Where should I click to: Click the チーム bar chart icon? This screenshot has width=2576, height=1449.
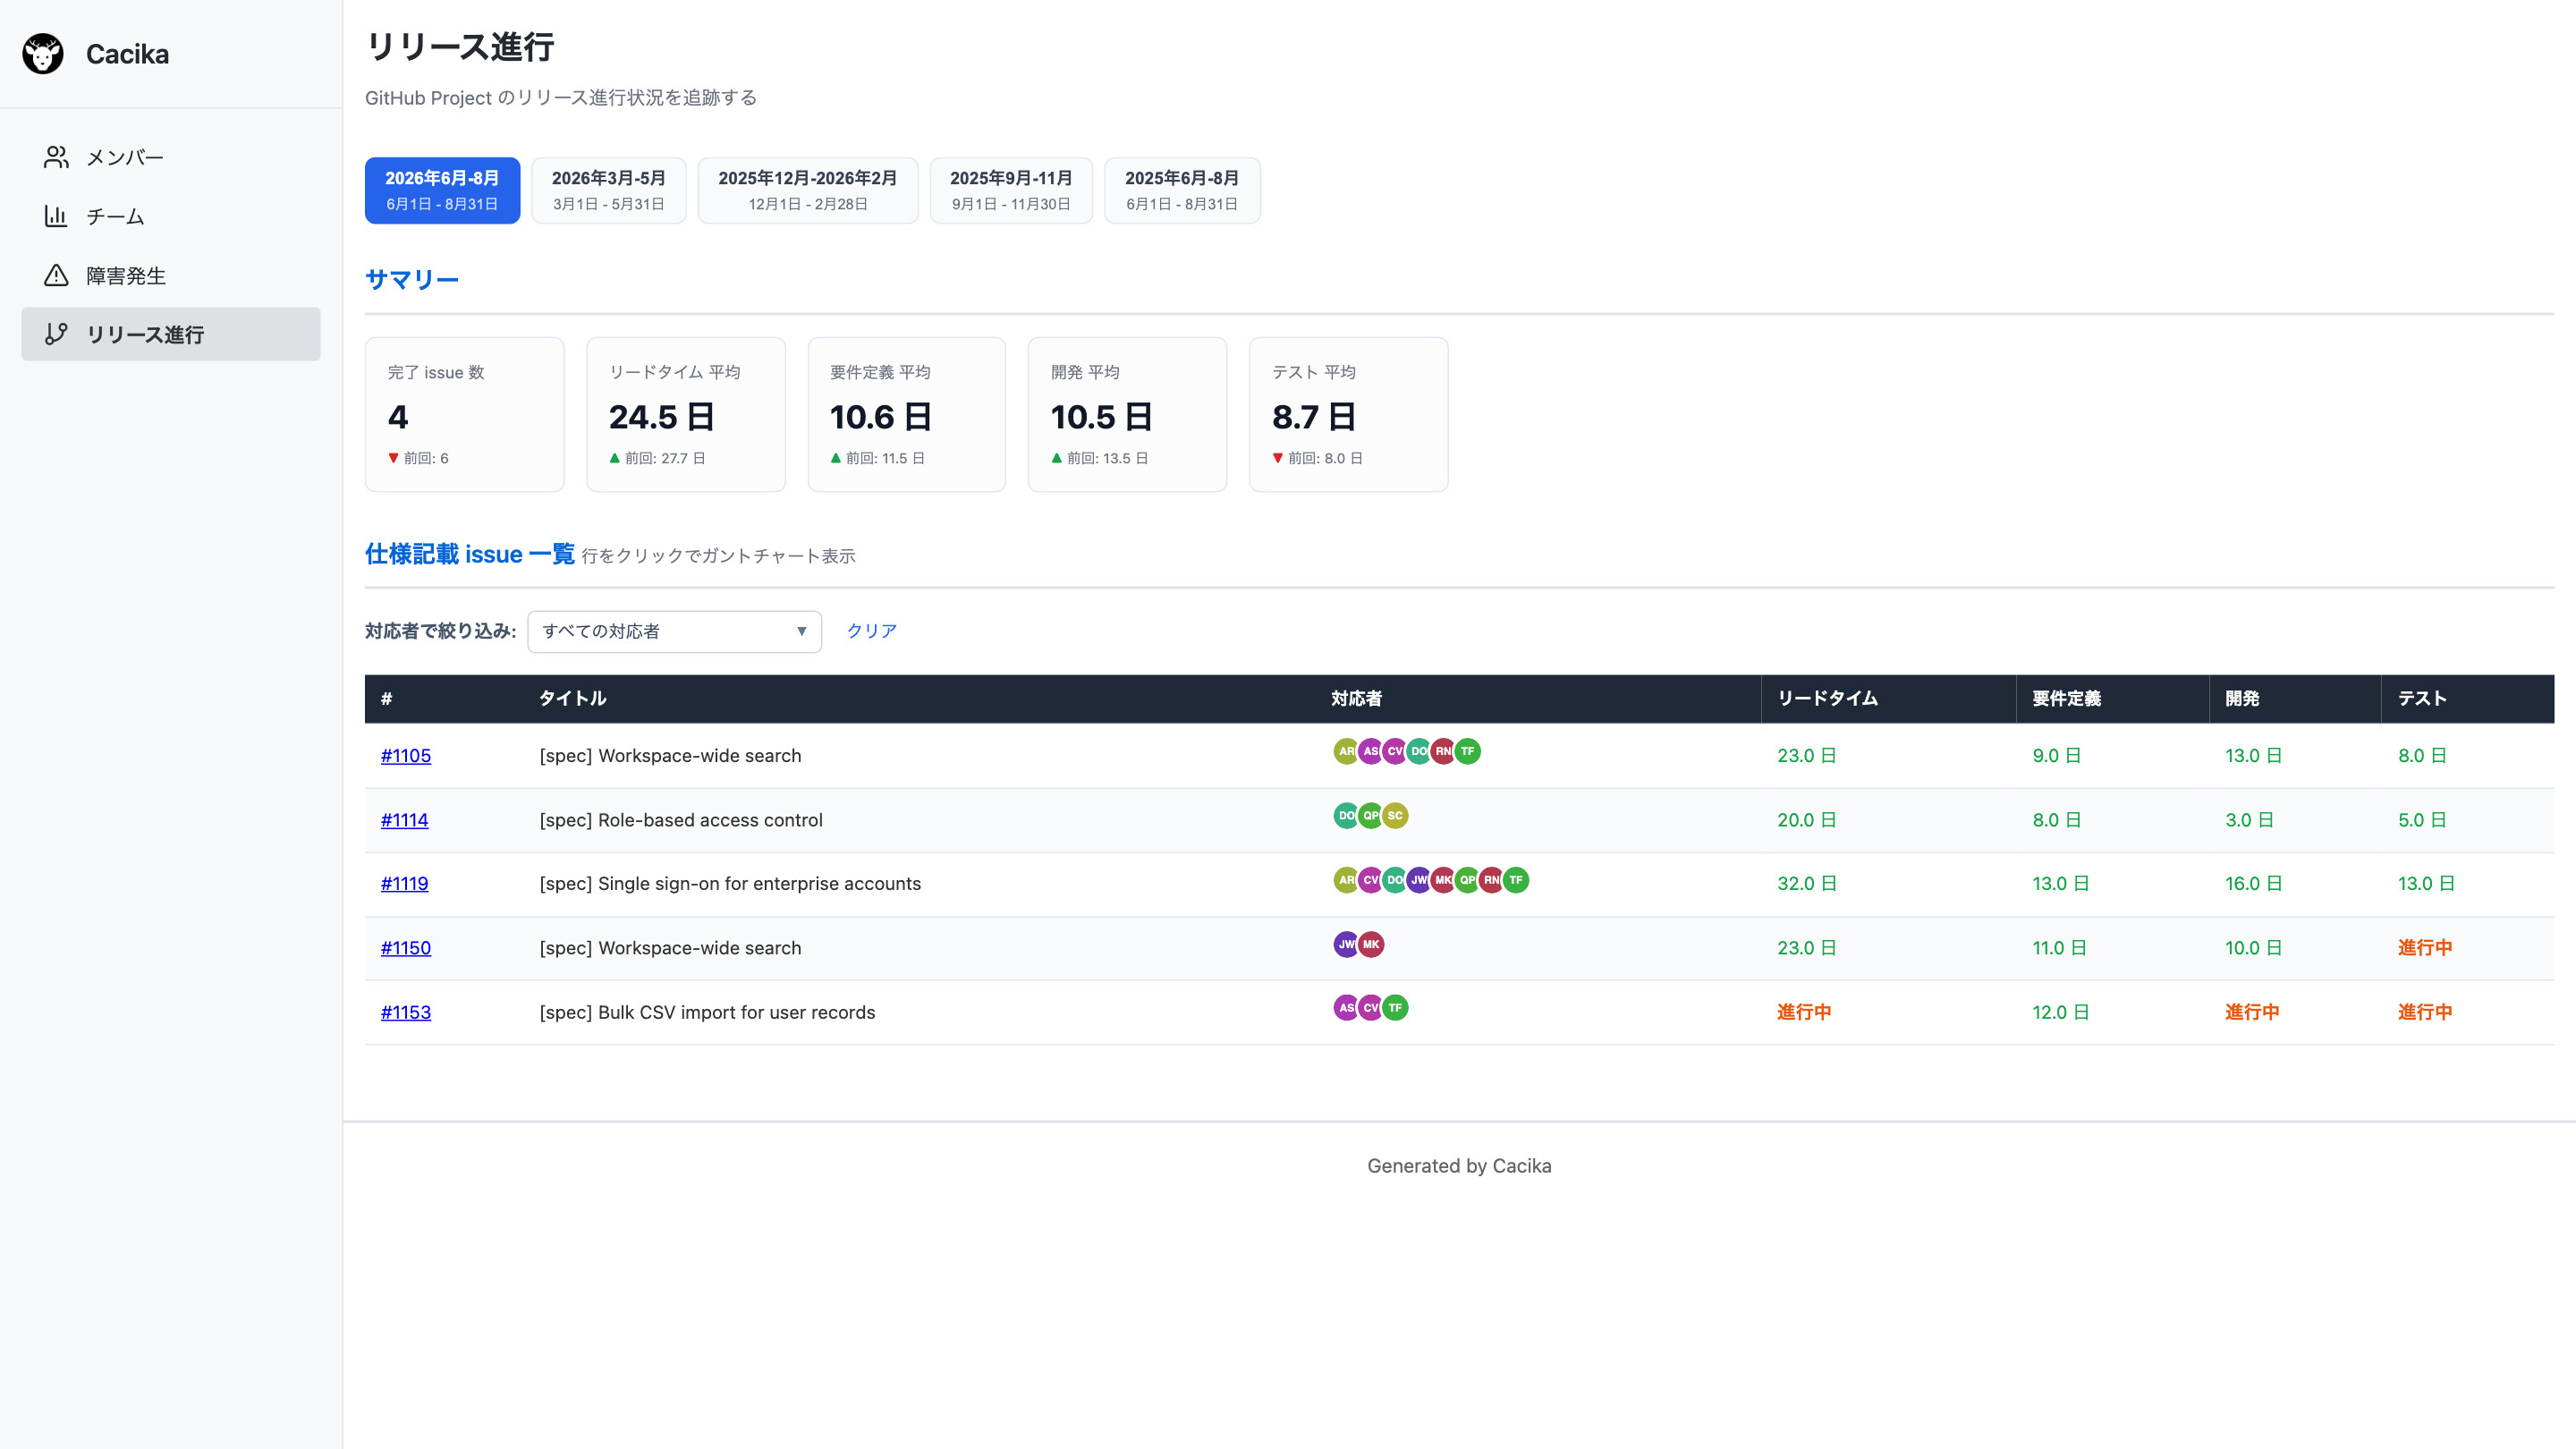[x=56, y=216]
